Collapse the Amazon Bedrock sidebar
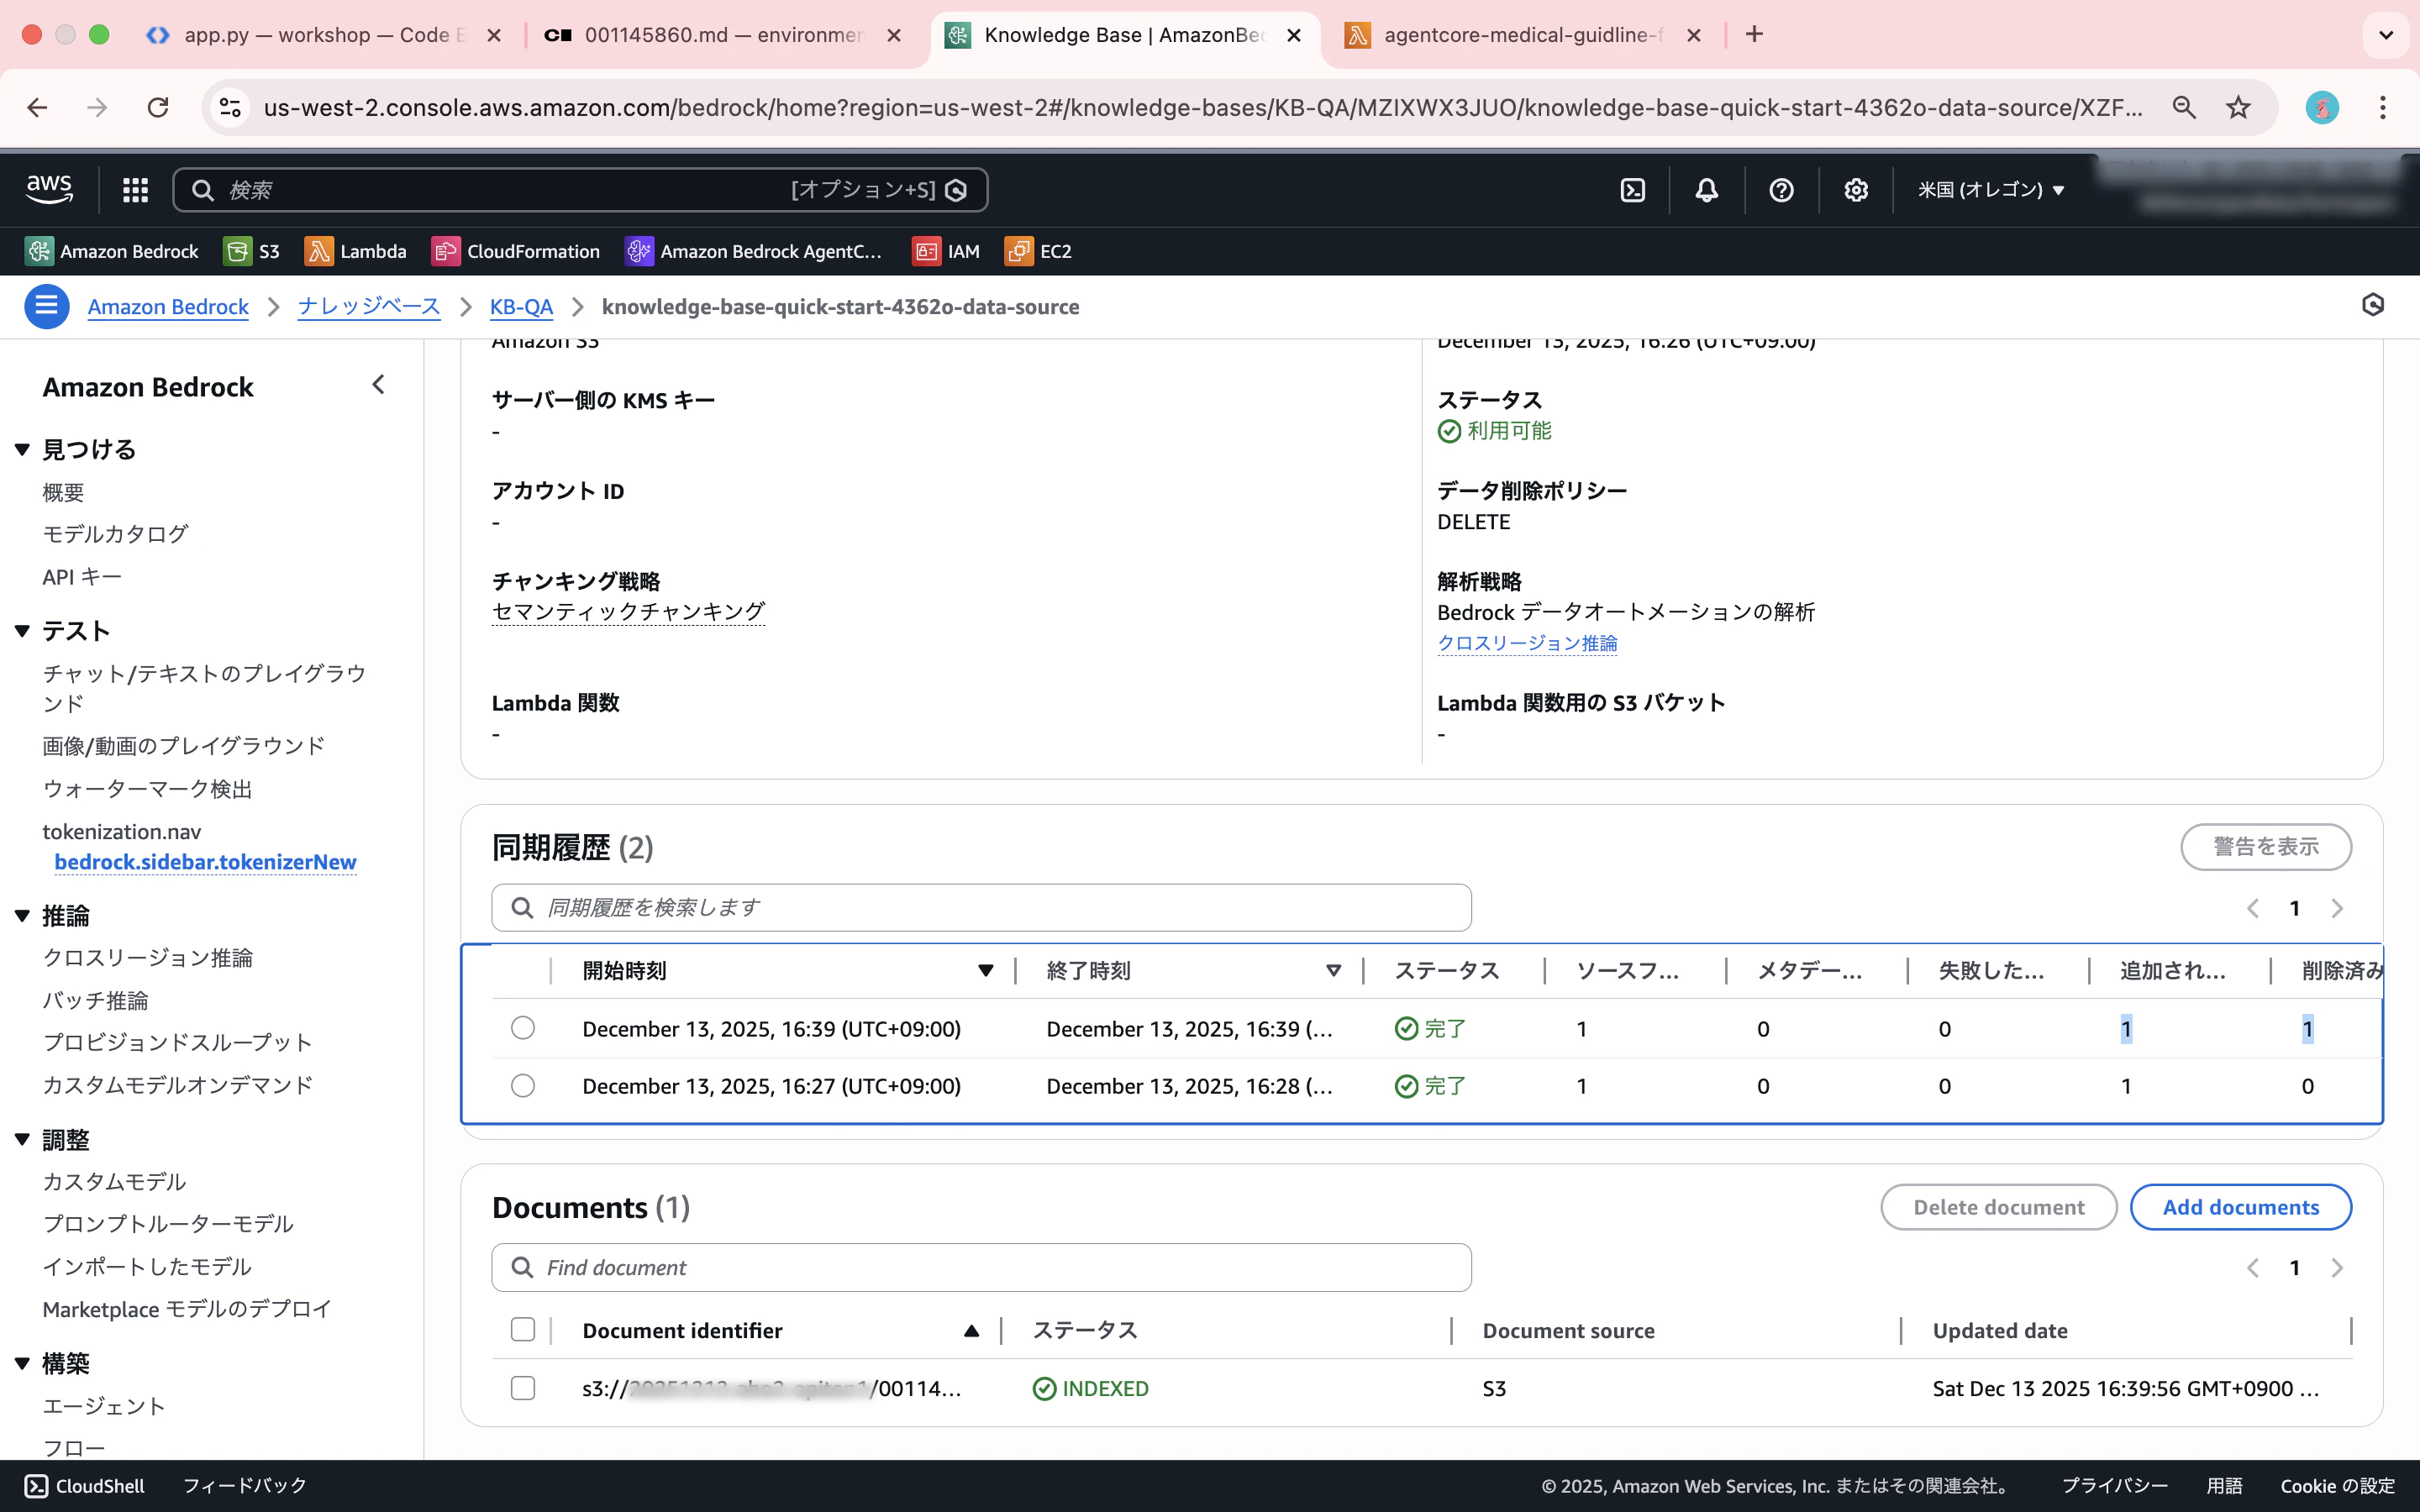Screen dimensions: 2420x1512 click(x=378, y=385)
